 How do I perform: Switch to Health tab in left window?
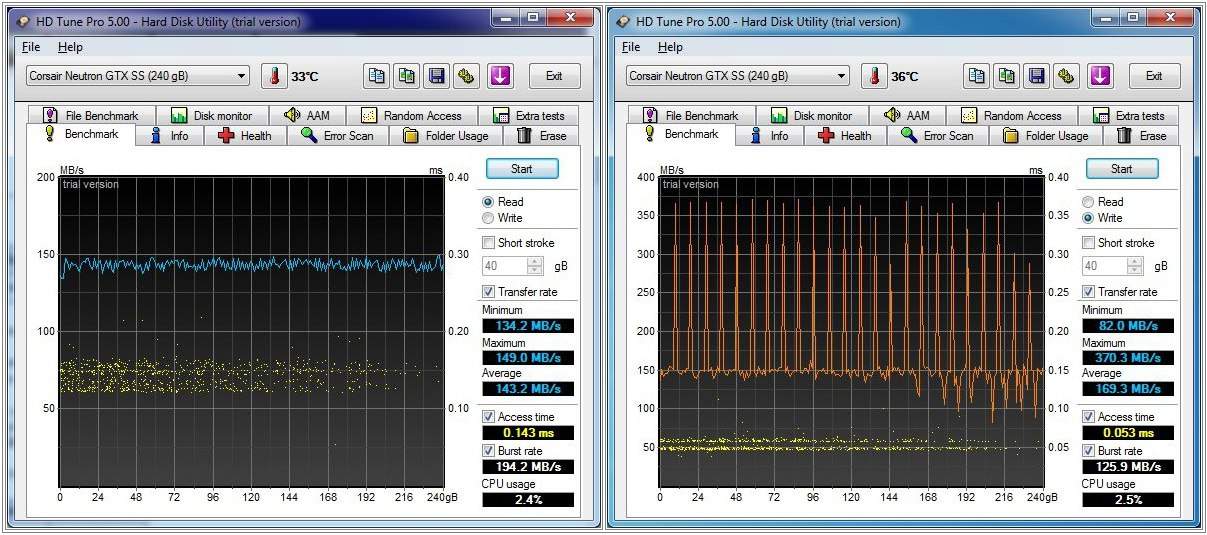point(245,136)
